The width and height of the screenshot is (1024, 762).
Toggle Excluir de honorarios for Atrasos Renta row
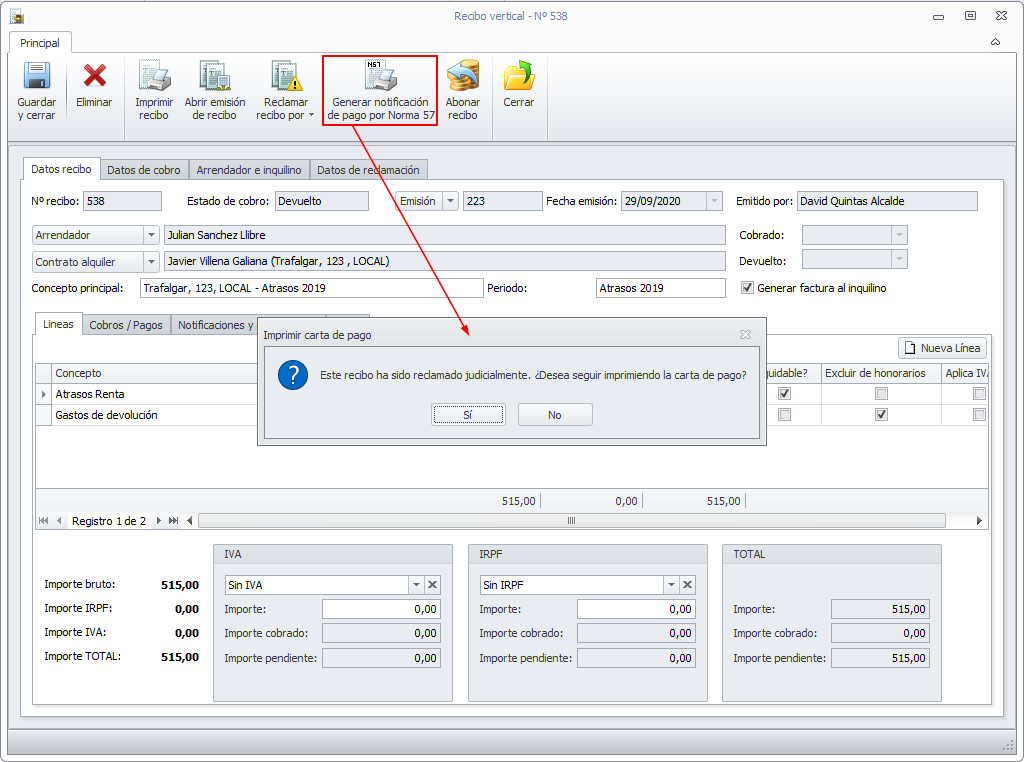tap(881, 394)
